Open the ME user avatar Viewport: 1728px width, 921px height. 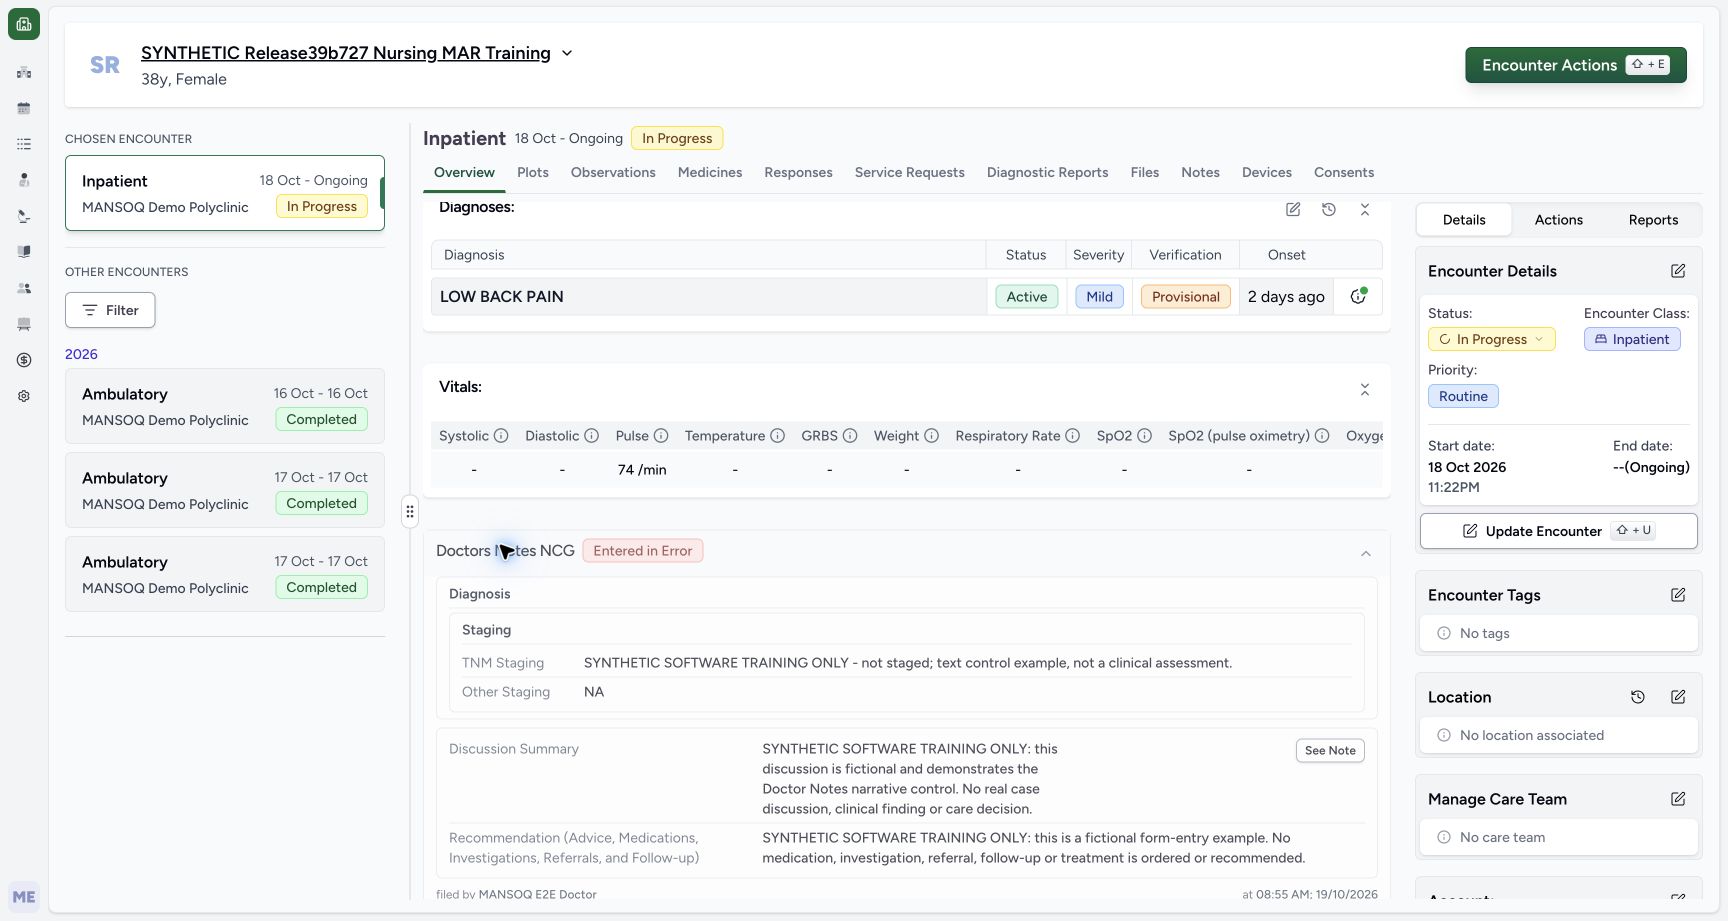coord(24,897)
